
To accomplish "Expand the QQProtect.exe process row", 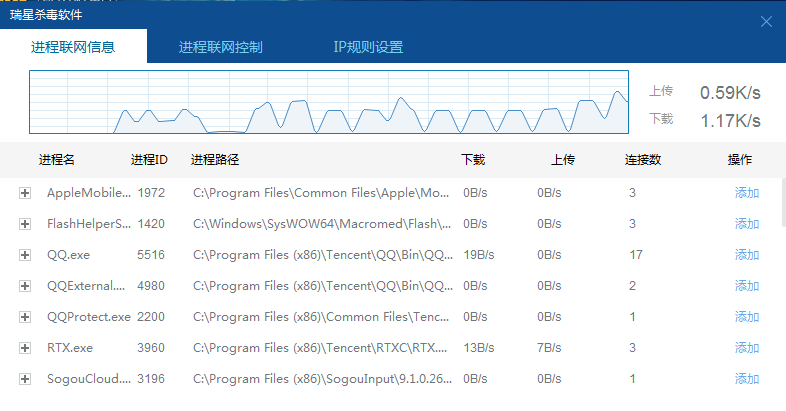I will [x=25, y=317].
